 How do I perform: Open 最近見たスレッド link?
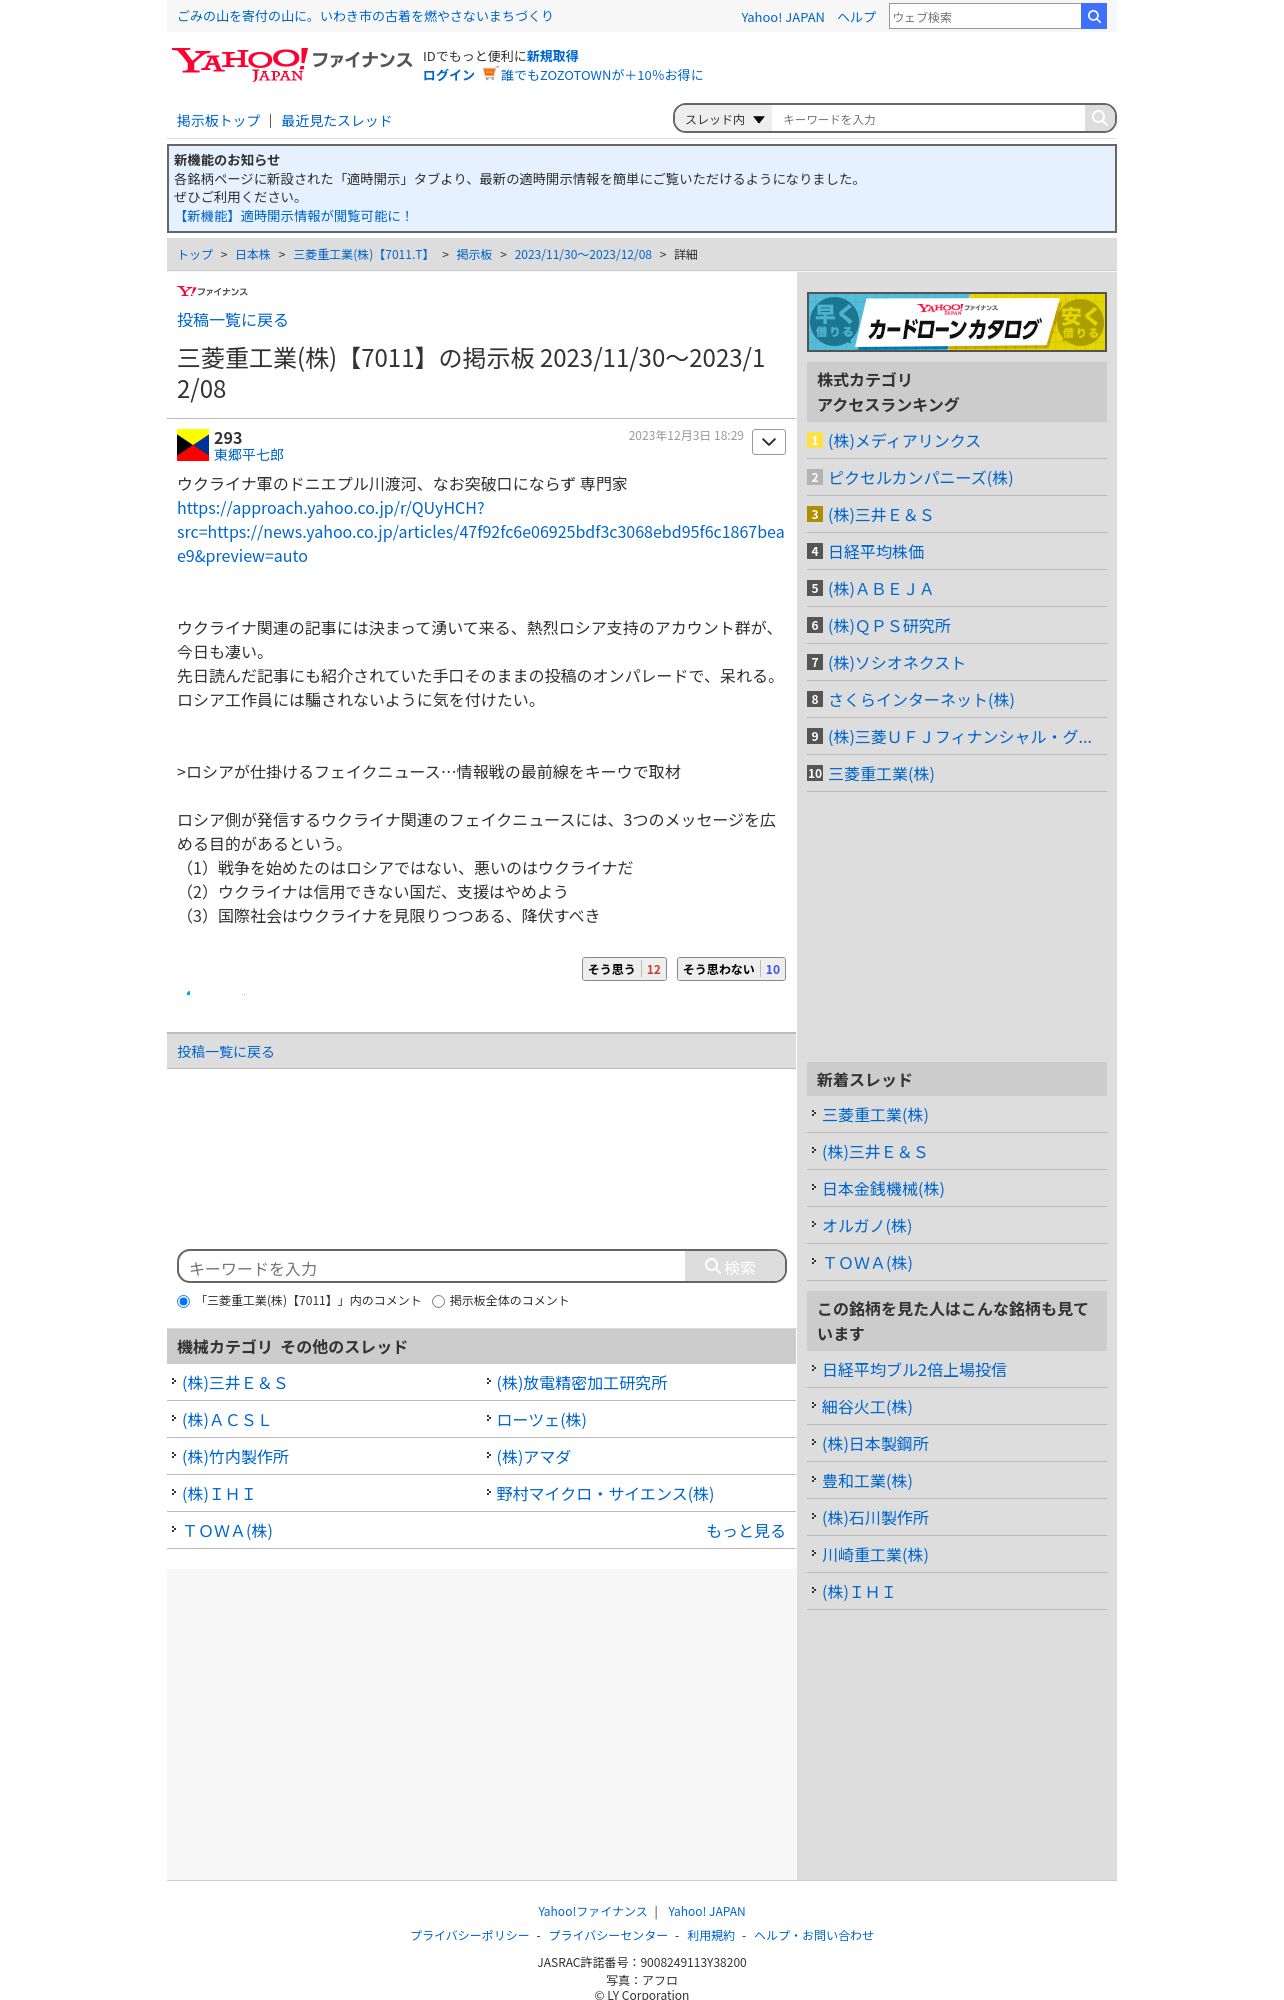tap(336, 121)
